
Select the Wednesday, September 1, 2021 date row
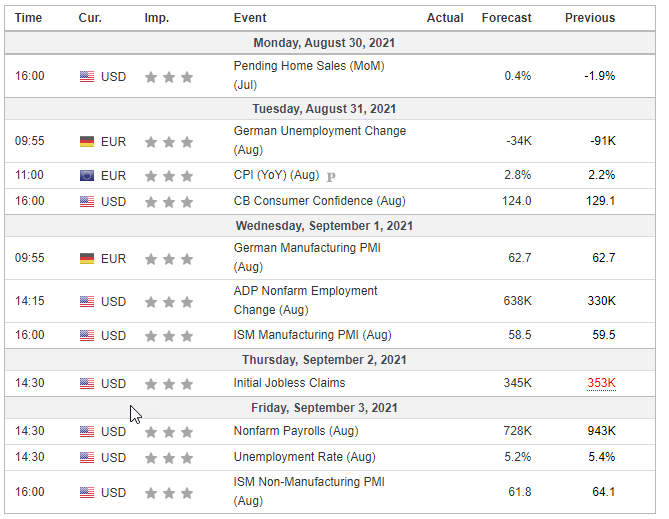coord(330,226)
